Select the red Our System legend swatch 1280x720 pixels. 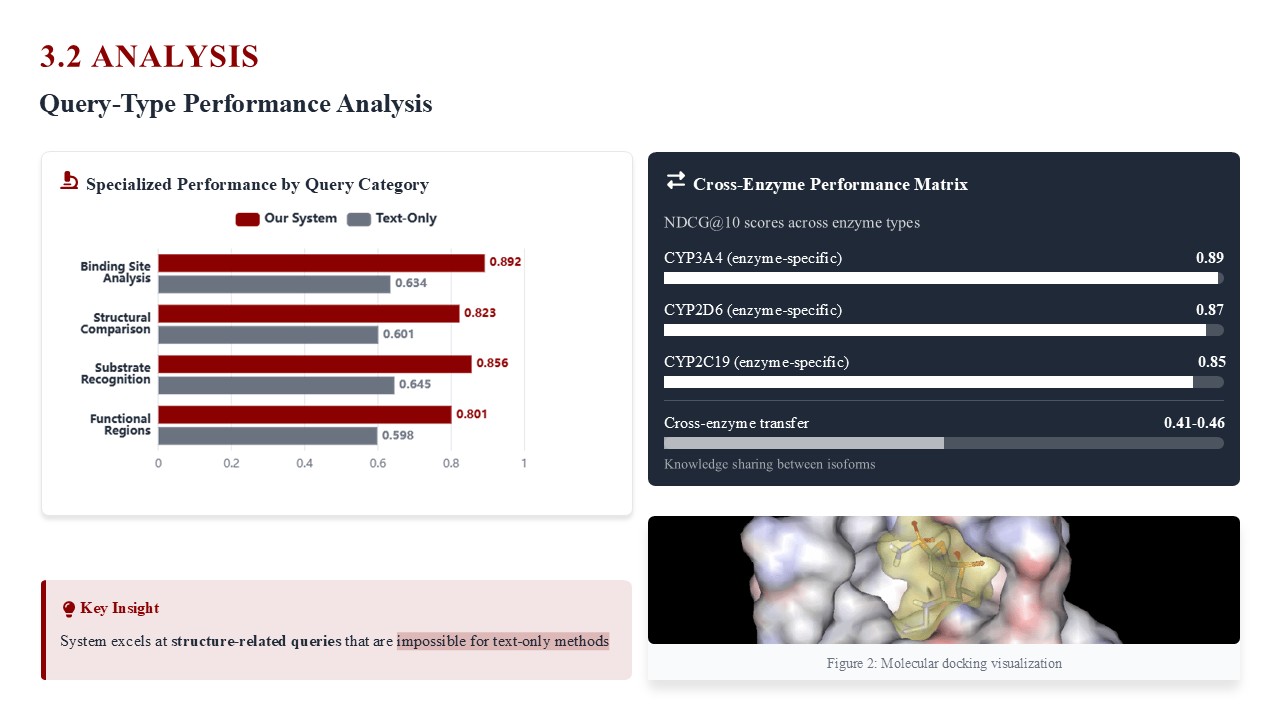click(x=247, y=219)
